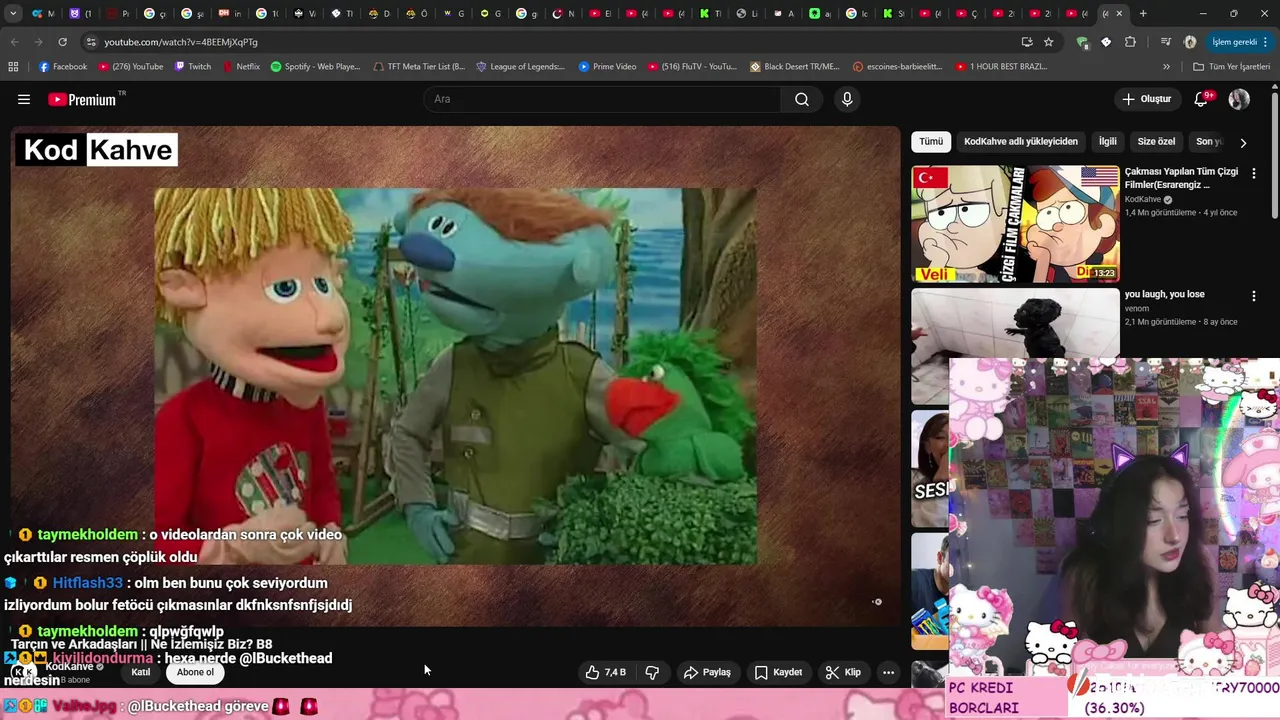
Task: Bookmark this page with the star icon
Action: (x=1048, y=42)
